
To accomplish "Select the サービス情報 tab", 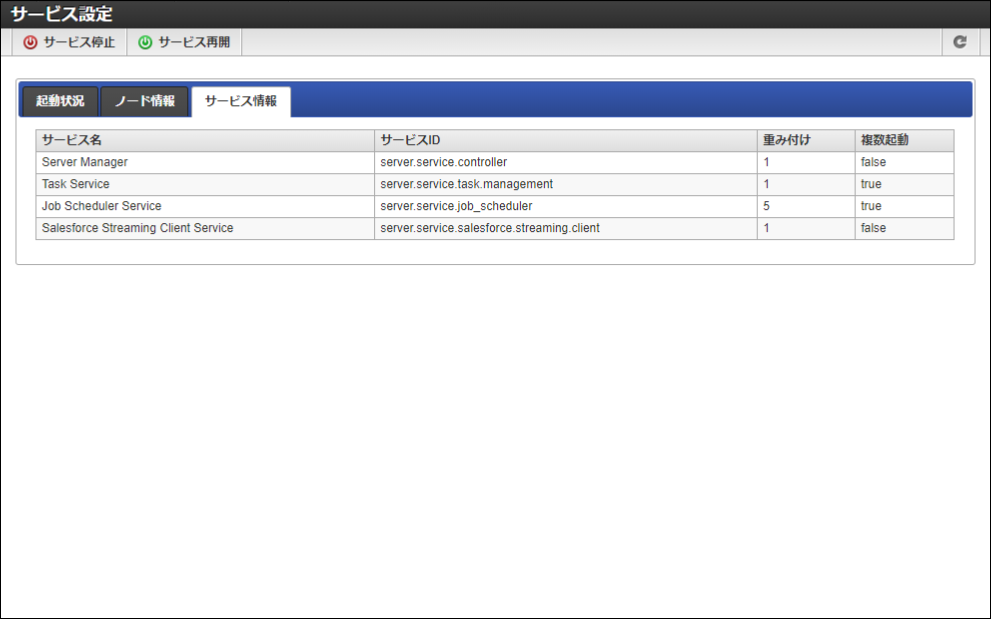I will click(241, 101).
